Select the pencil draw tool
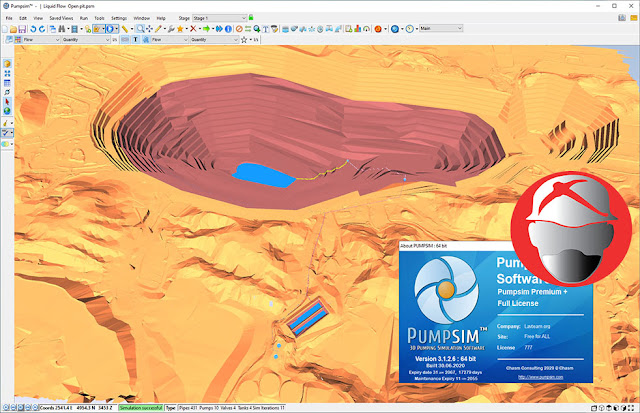Screen dimensions: 640x413 [158, 29]
